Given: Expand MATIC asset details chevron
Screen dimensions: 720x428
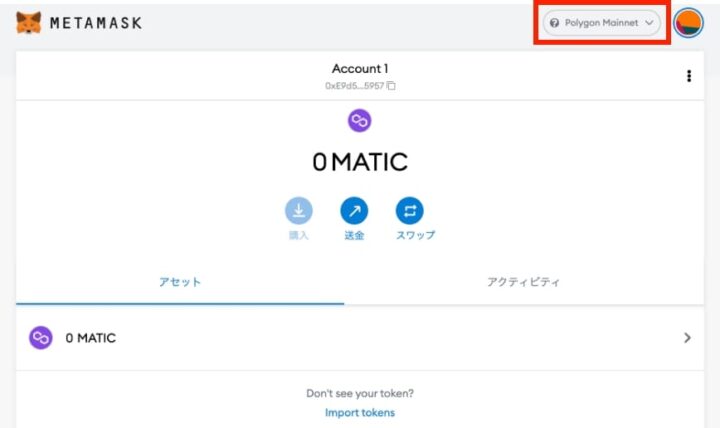Looking at the screenshot, I should tap(687, 338).
